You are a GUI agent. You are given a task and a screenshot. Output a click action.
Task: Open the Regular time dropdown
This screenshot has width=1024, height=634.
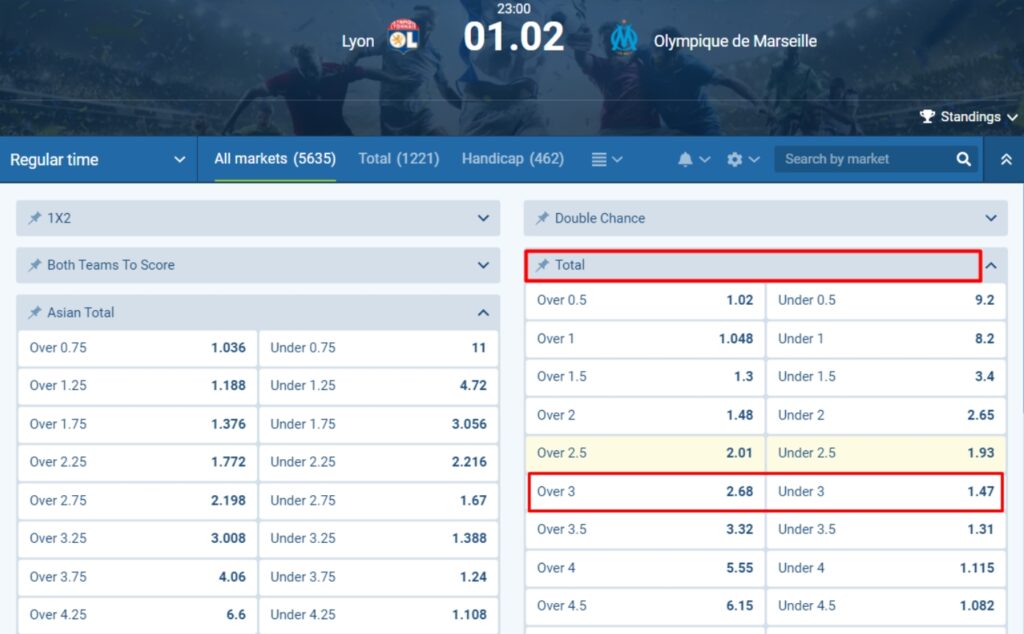click(98, 159)
